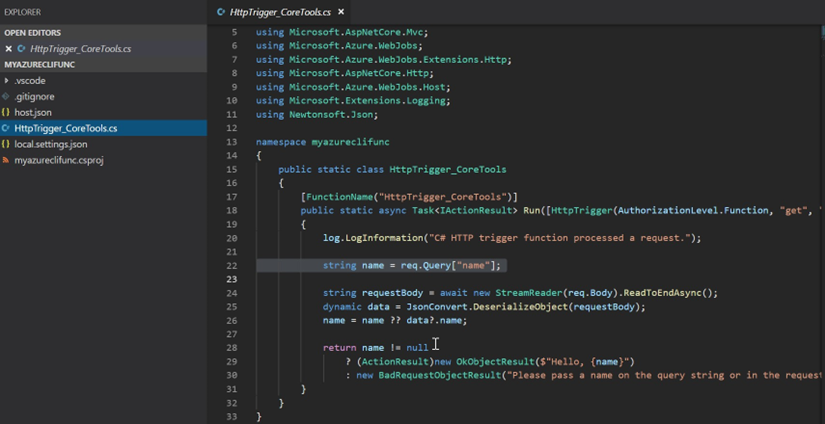Click the git icon beside .gitignore
The width and height of the screenshot is (825, 424).
point(6,96)
